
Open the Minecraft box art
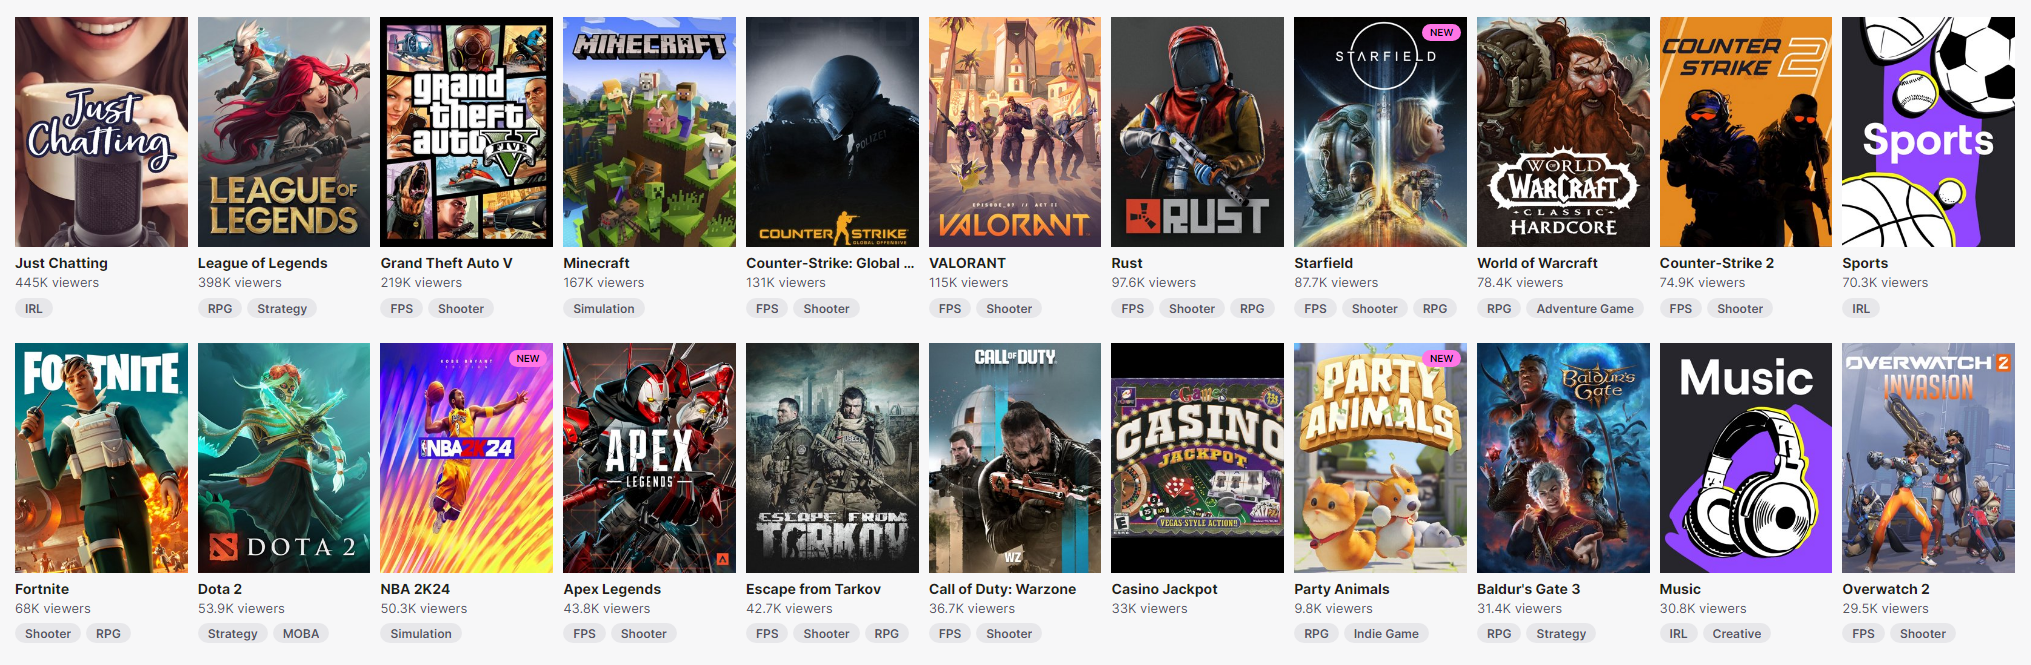[649, 132]
